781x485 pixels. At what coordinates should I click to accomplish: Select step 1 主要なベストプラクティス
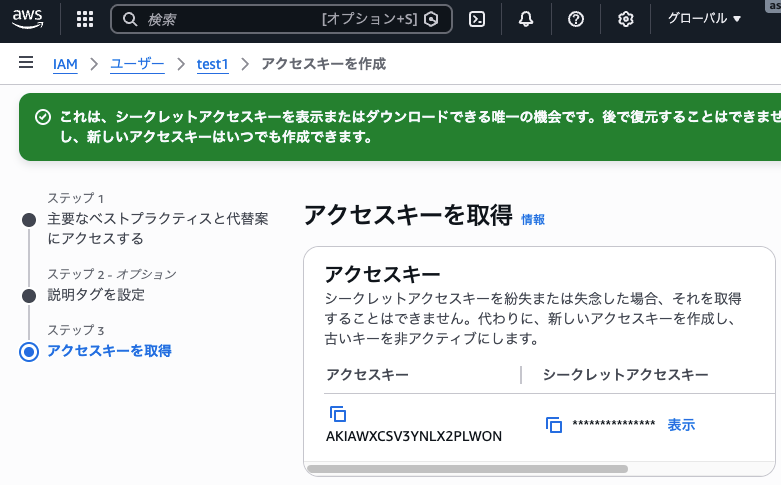(157, 229)
